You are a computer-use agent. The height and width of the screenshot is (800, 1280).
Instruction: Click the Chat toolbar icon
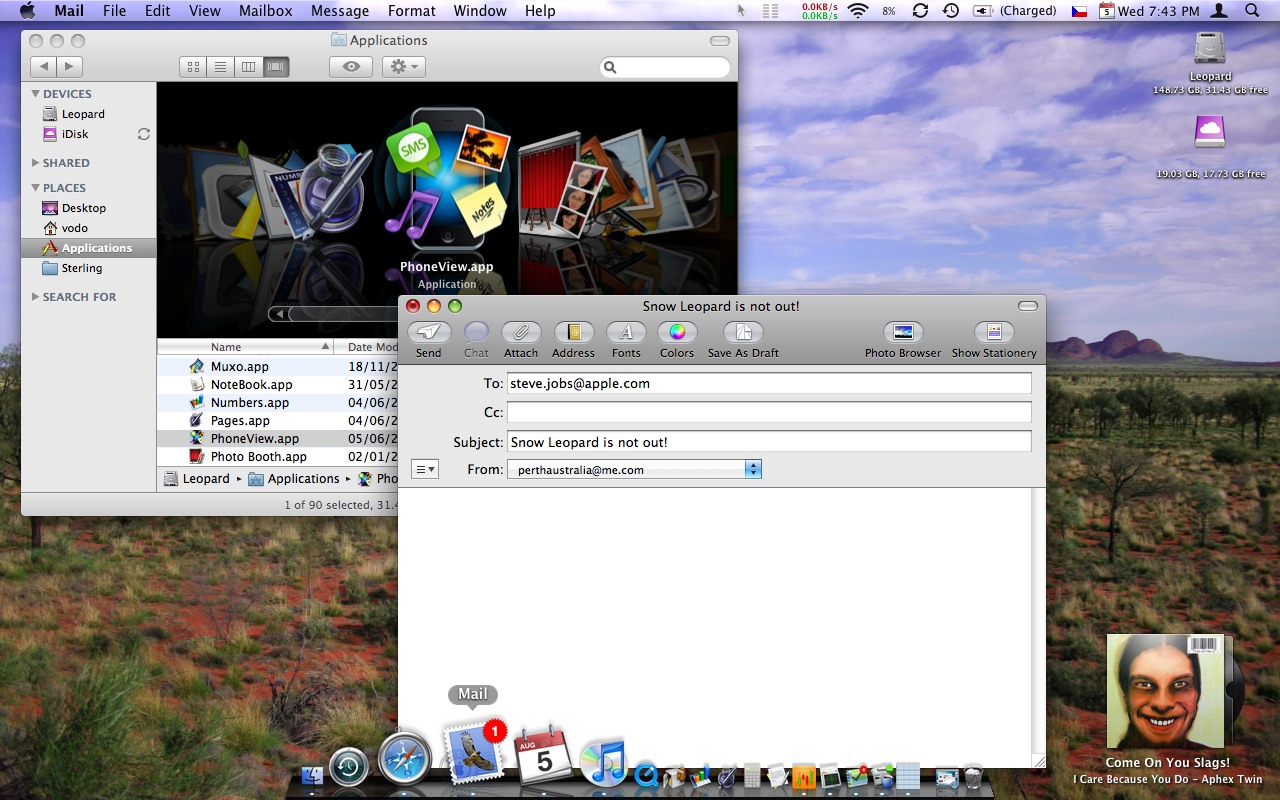(x=476, y=333)
